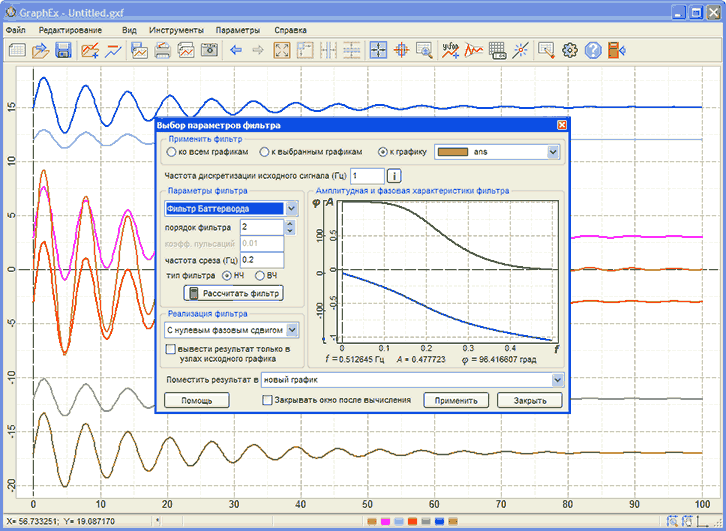Open file using the folder toolbar icon
The width and height of the screenshot is (726, 531).
[x=40, y=50]
